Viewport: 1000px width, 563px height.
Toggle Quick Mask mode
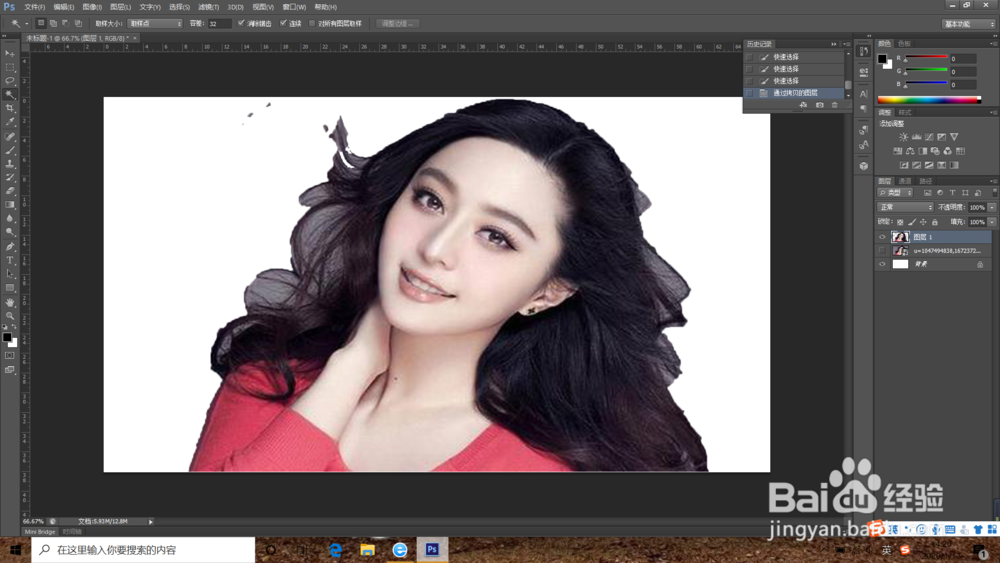[10, 356]
